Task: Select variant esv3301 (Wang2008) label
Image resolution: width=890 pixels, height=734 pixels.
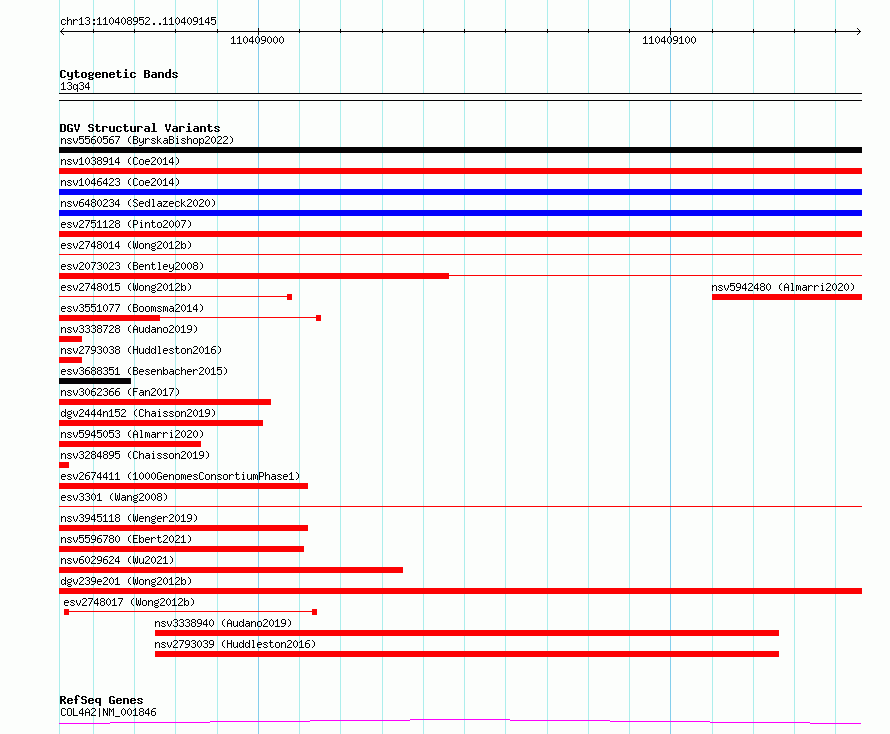Action: (114, 497)
